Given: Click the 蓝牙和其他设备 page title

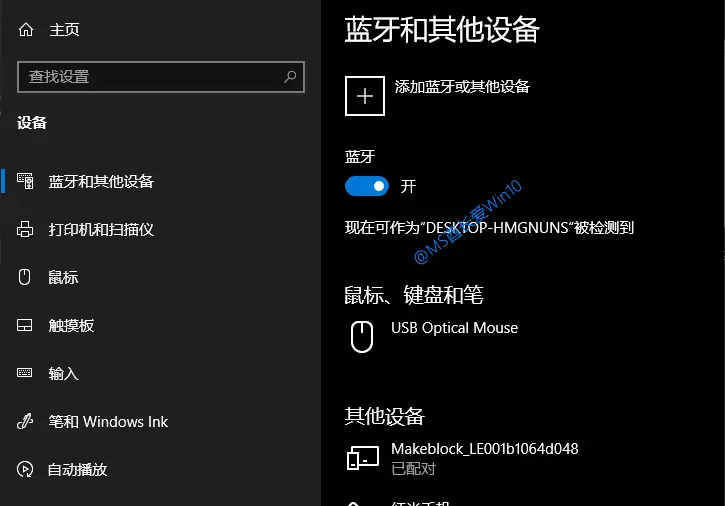Looking at the screenshot, I should [x=442, y=30].
